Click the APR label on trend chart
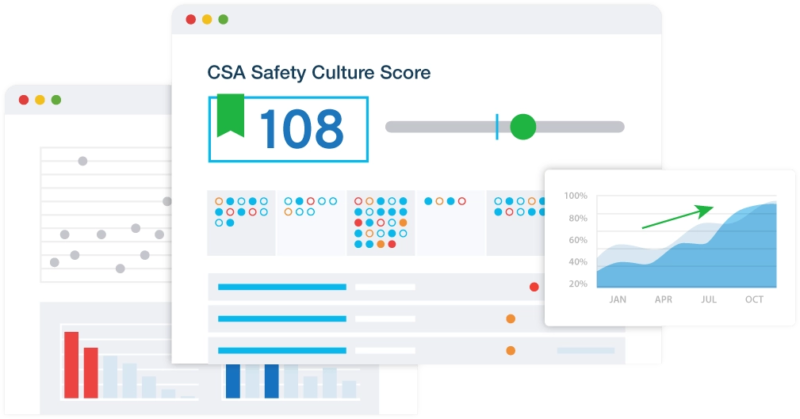This screenshot has width=800, height=419. [663, 300]
